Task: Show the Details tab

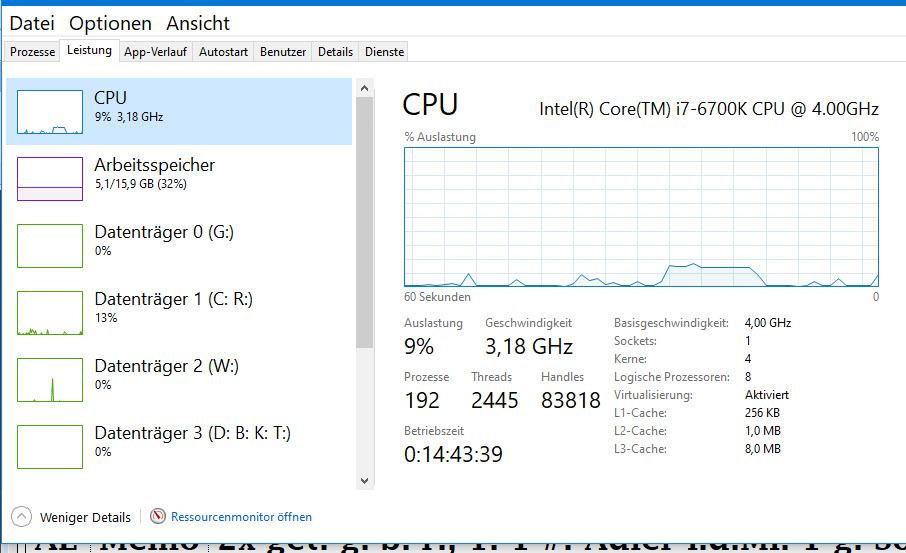Action: coord(336,52)
